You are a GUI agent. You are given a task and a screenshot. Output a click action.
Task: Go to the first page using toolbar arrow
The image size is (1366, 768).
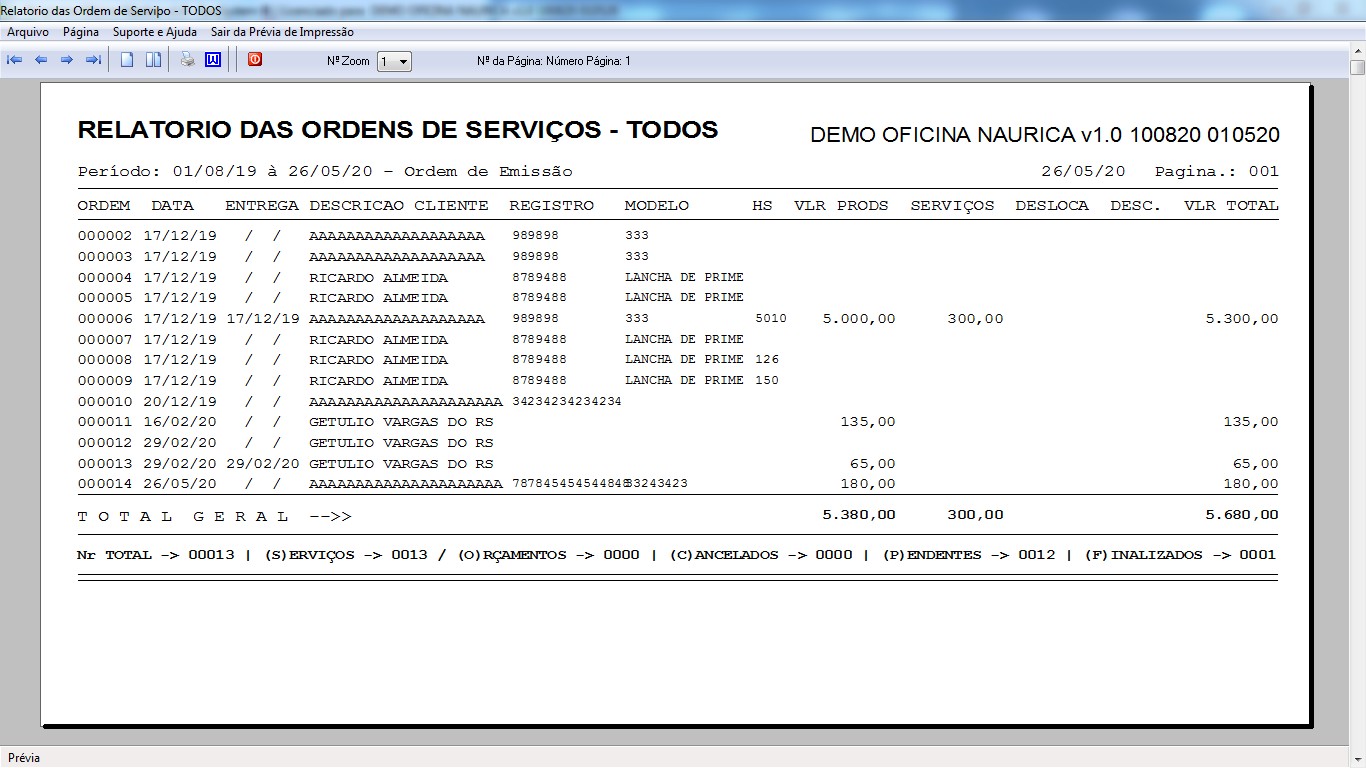pyautogui.click(x=15, y=60)
